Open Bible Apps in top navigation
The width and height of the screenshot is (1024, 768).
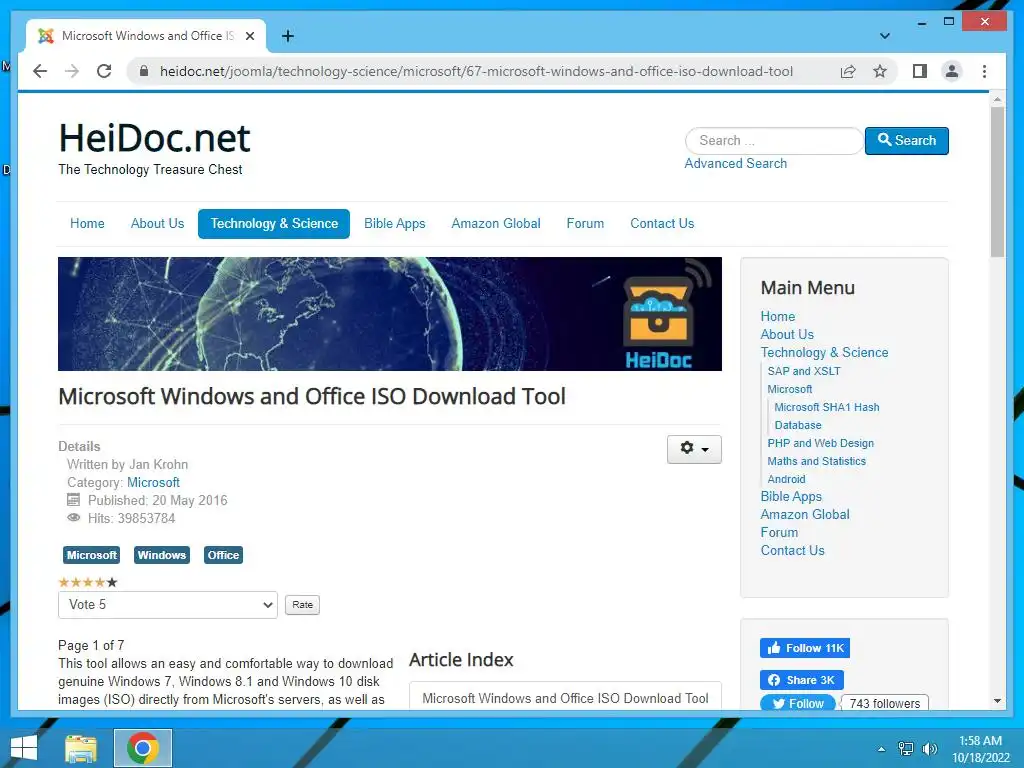[x=394, y=223]
